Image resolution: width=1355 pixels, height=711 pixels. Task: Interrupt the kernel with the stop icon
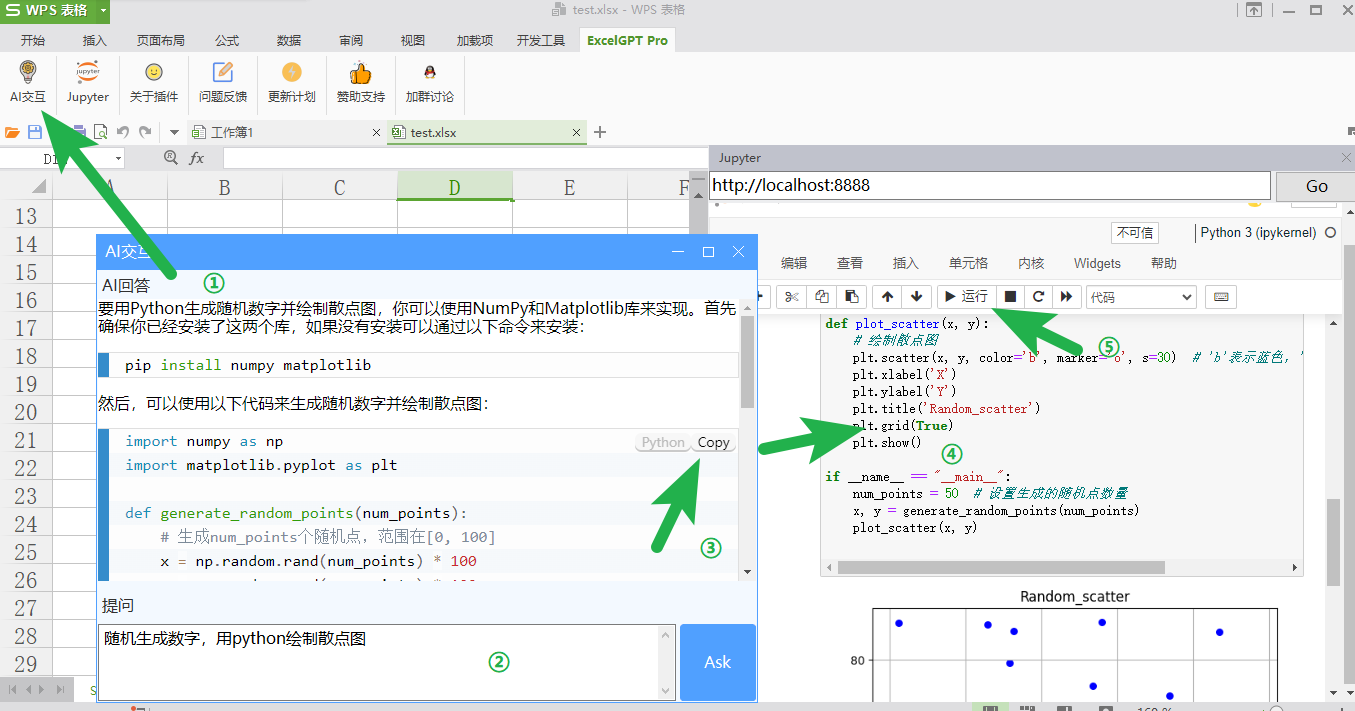pos(1010,297)
